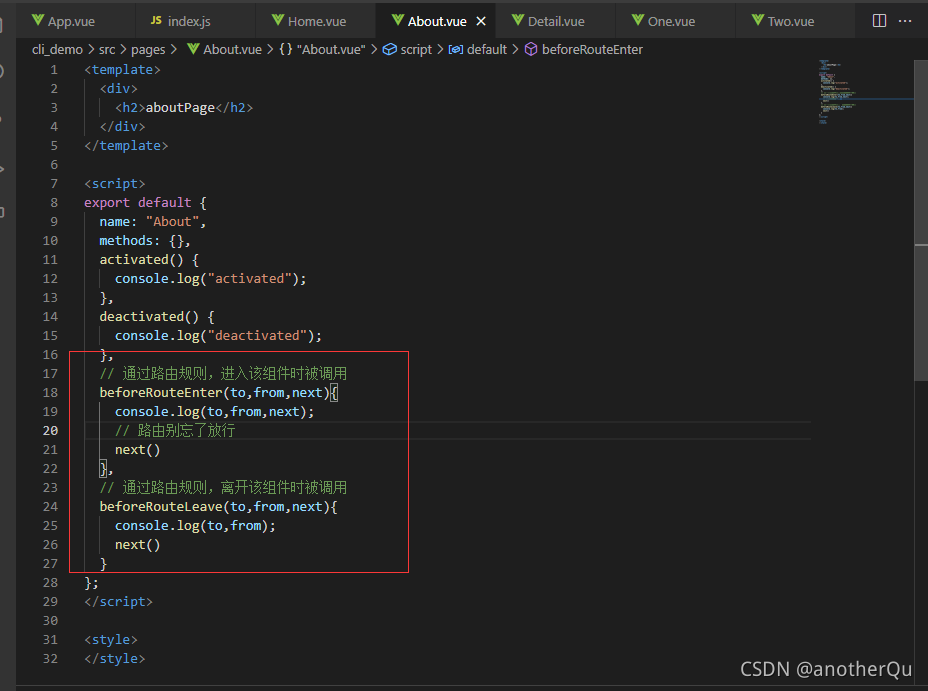Click the variable icon before default breadcrumb
The image size is (928, 691).
(456, 50)
